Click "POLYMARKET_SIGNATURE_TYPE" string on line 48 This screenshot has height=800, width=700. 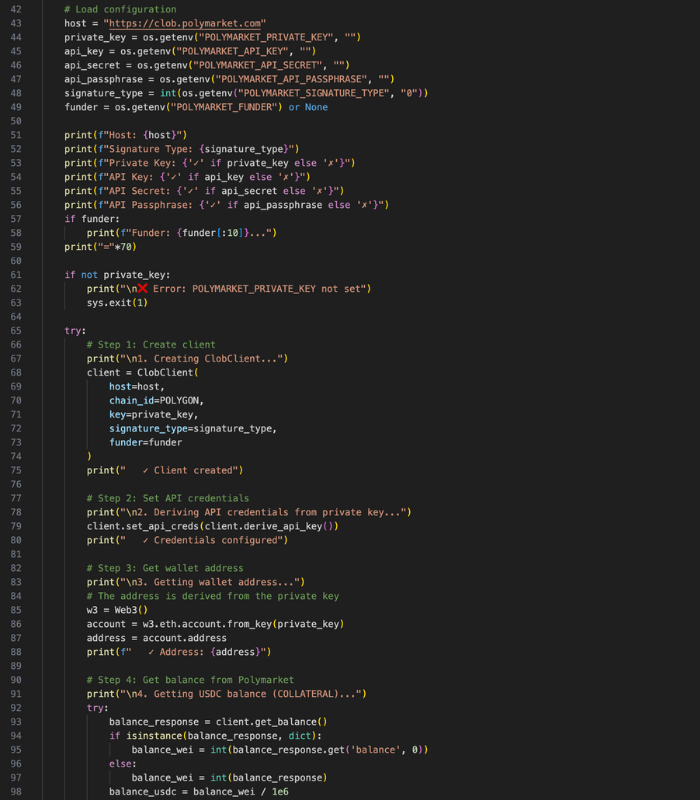tap(314, 93)
